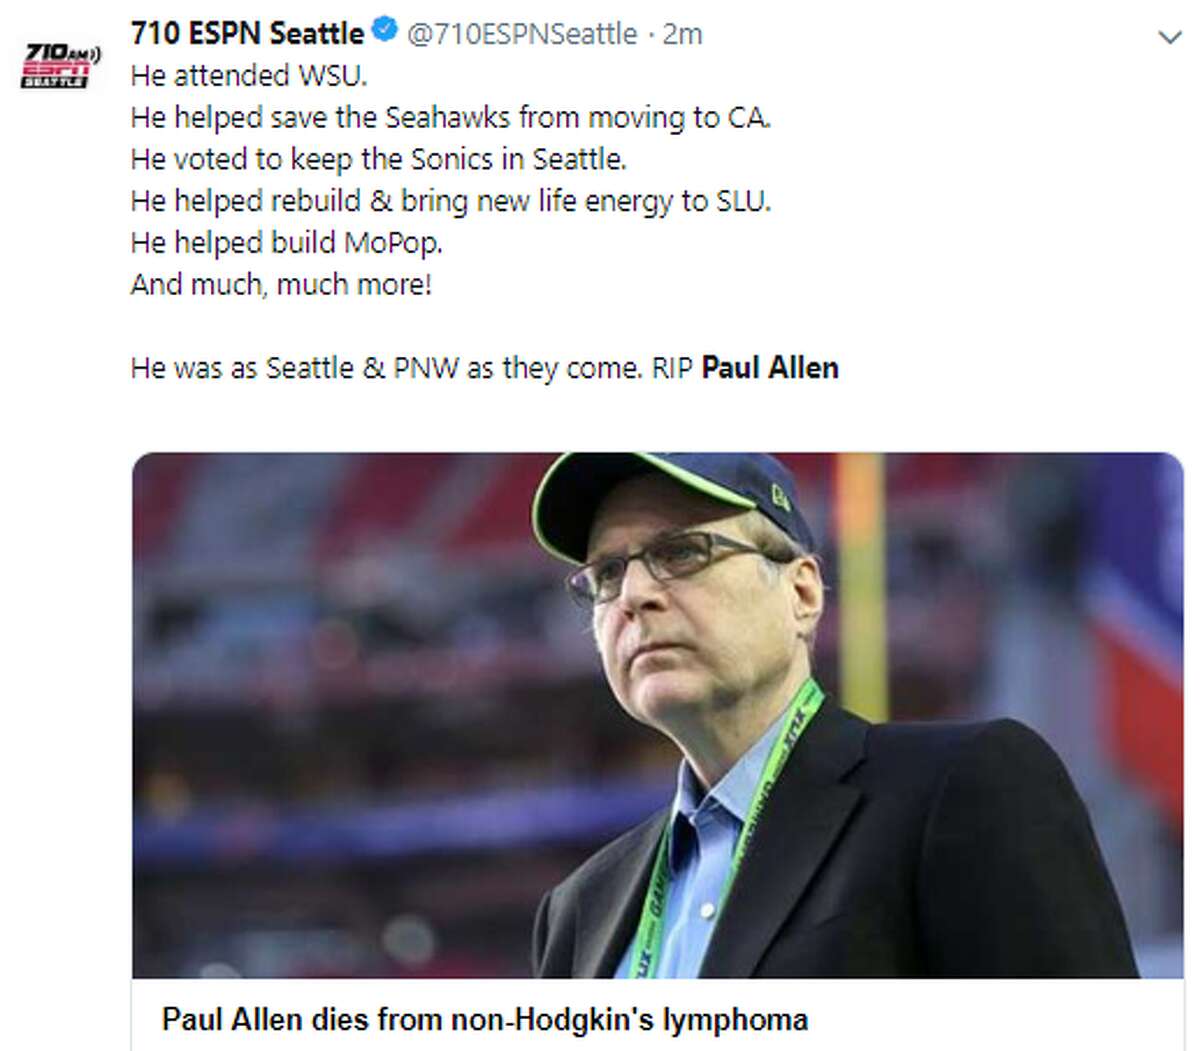
Task: Open the @710ESPNSeattle handle
Action: point(521,31)
